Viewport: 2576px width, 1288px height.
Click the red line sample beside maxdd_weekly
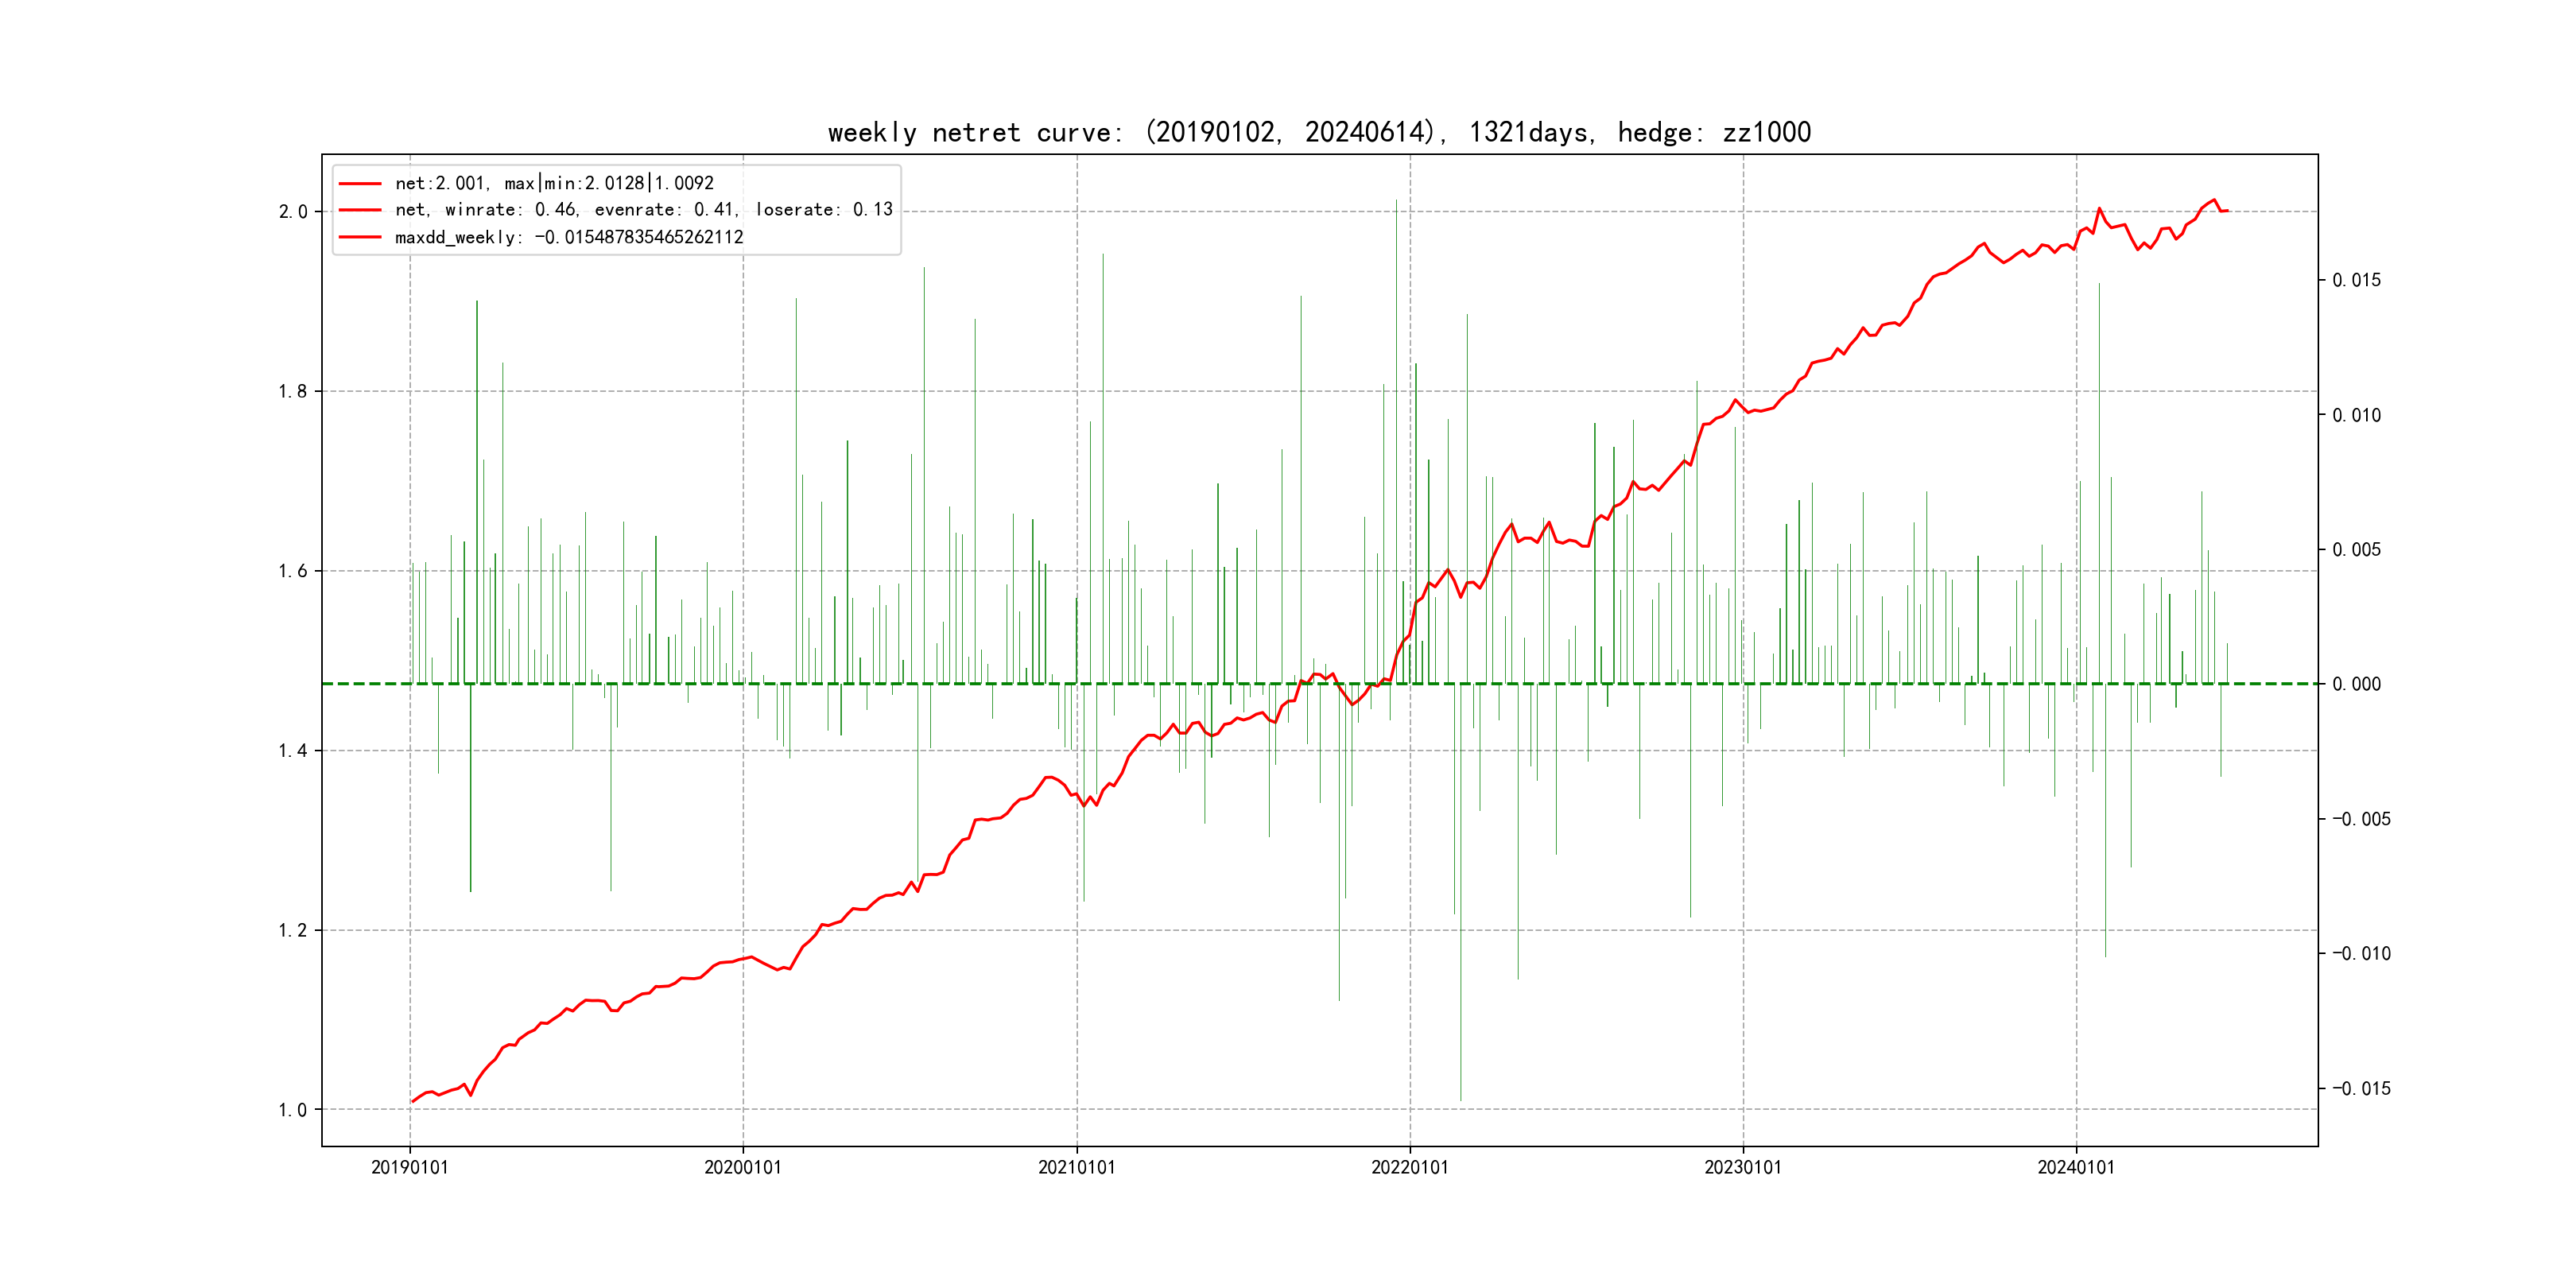[360, 237]
